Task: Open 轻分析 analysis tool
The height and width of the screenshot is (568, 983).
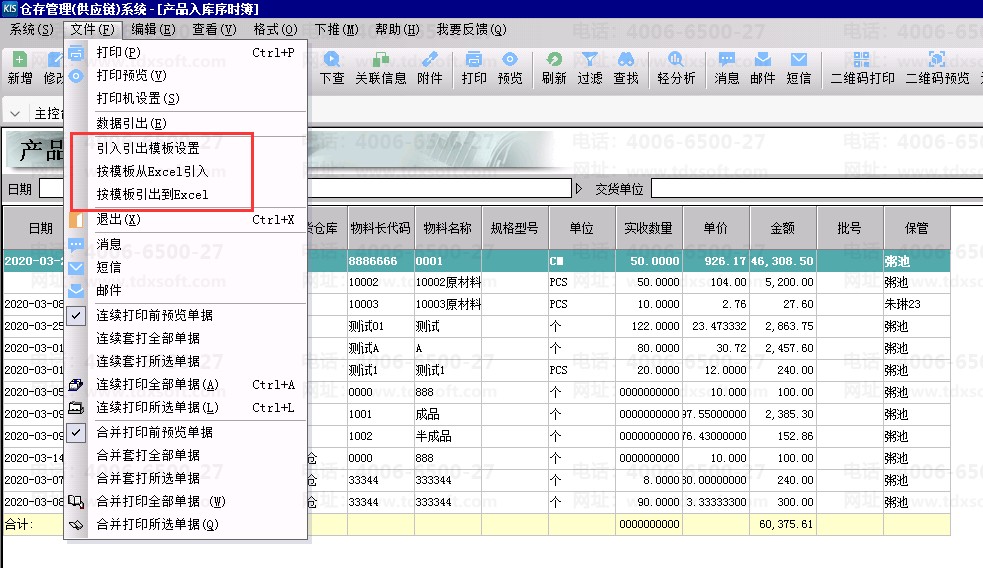Action: pyautogui.click(x=676, y=67)
